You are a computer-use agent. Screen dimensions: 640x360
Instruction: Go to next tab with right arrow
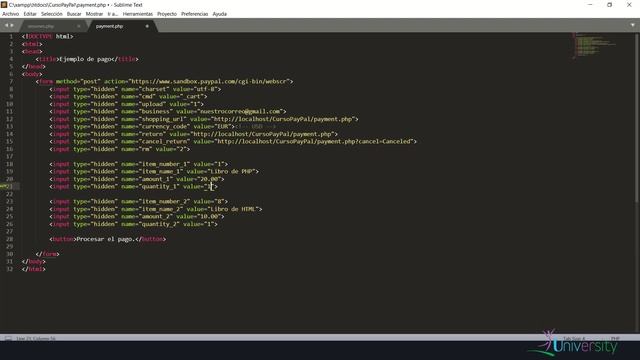pyautogui.click(x=12, y=25)
